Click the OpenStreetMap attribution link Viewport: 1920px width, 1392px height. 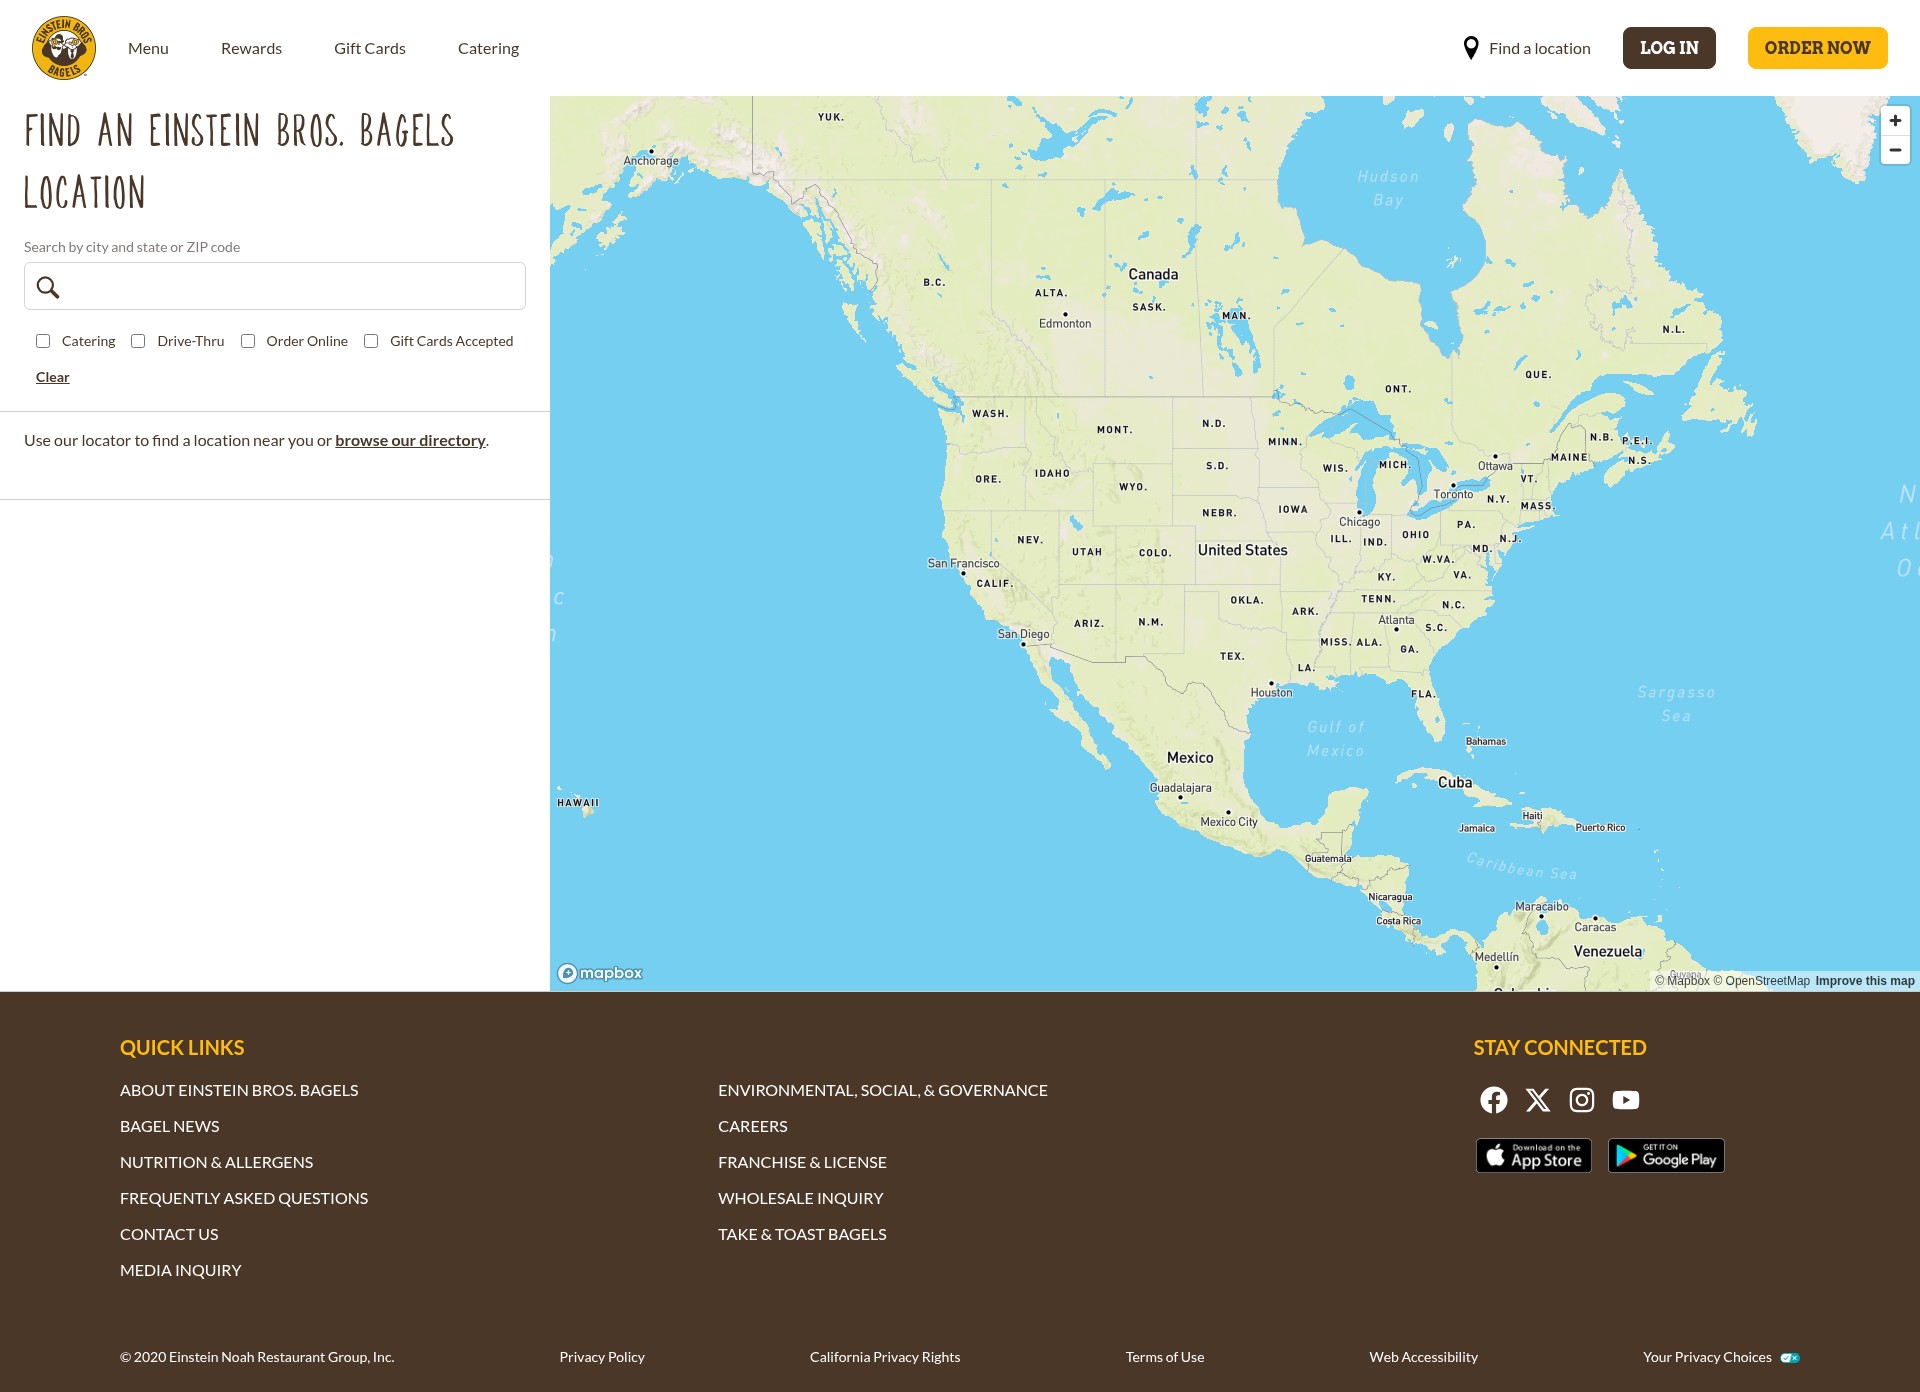coord(1761,981)
